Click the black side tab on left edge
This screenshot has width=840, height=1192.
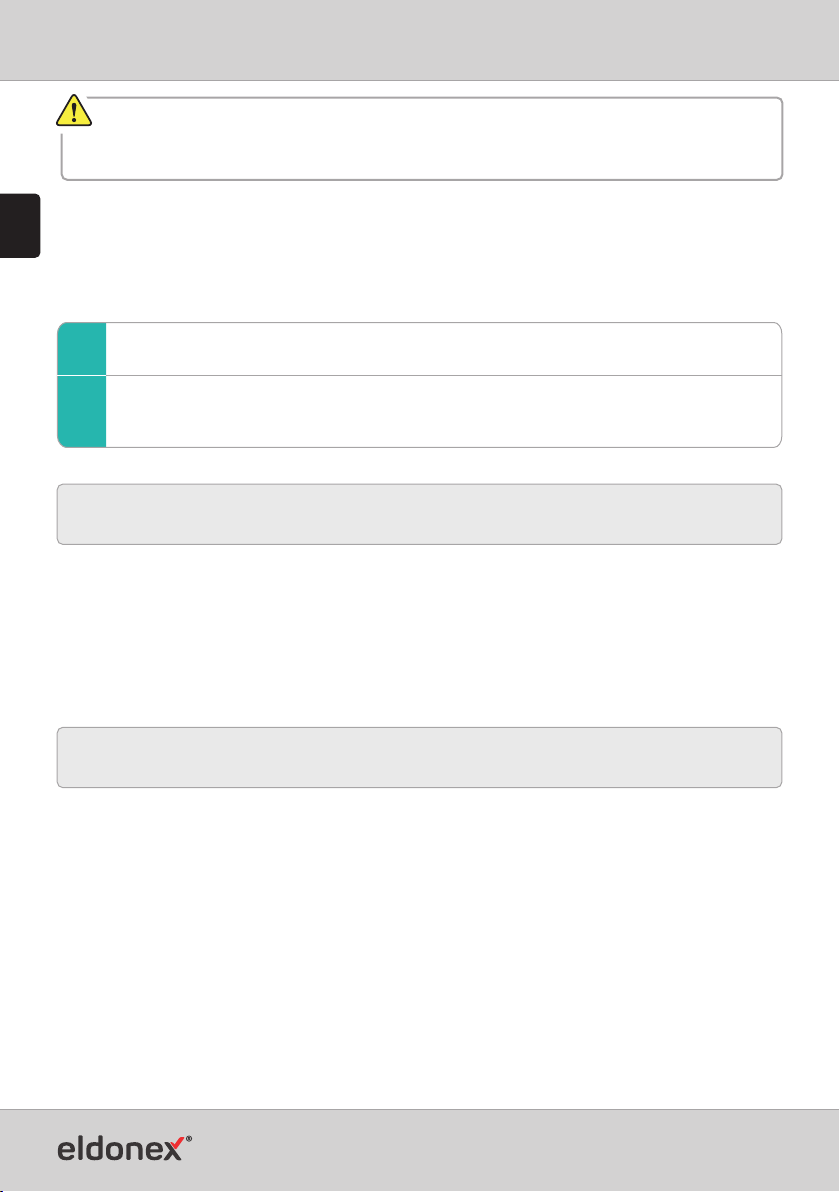[20, 226]
